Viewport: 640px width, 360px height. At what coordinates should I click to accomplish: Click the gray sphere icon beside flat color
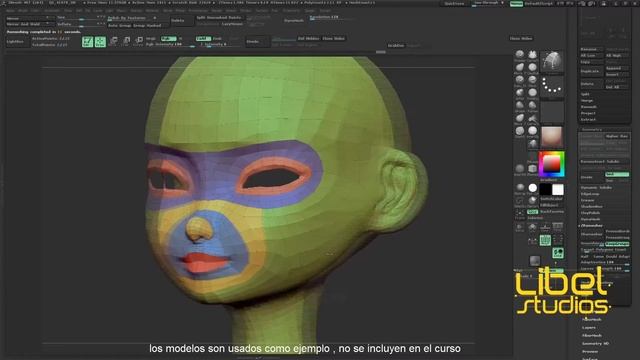click(x=520, y=188)
